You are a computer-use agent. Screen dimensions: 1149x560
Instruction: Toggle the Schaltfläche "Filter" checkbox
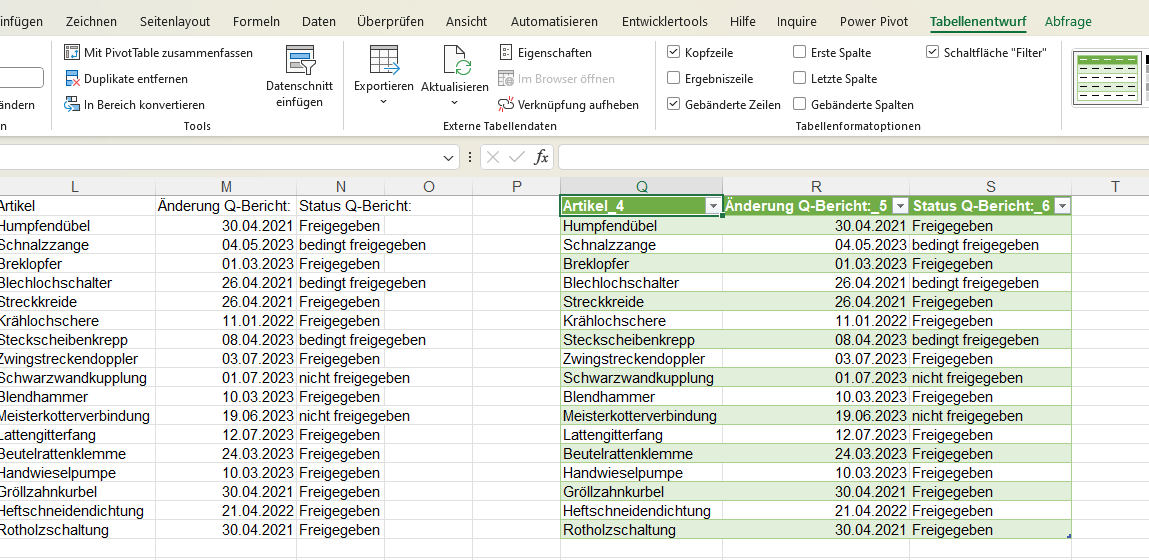tap(933, 52)
